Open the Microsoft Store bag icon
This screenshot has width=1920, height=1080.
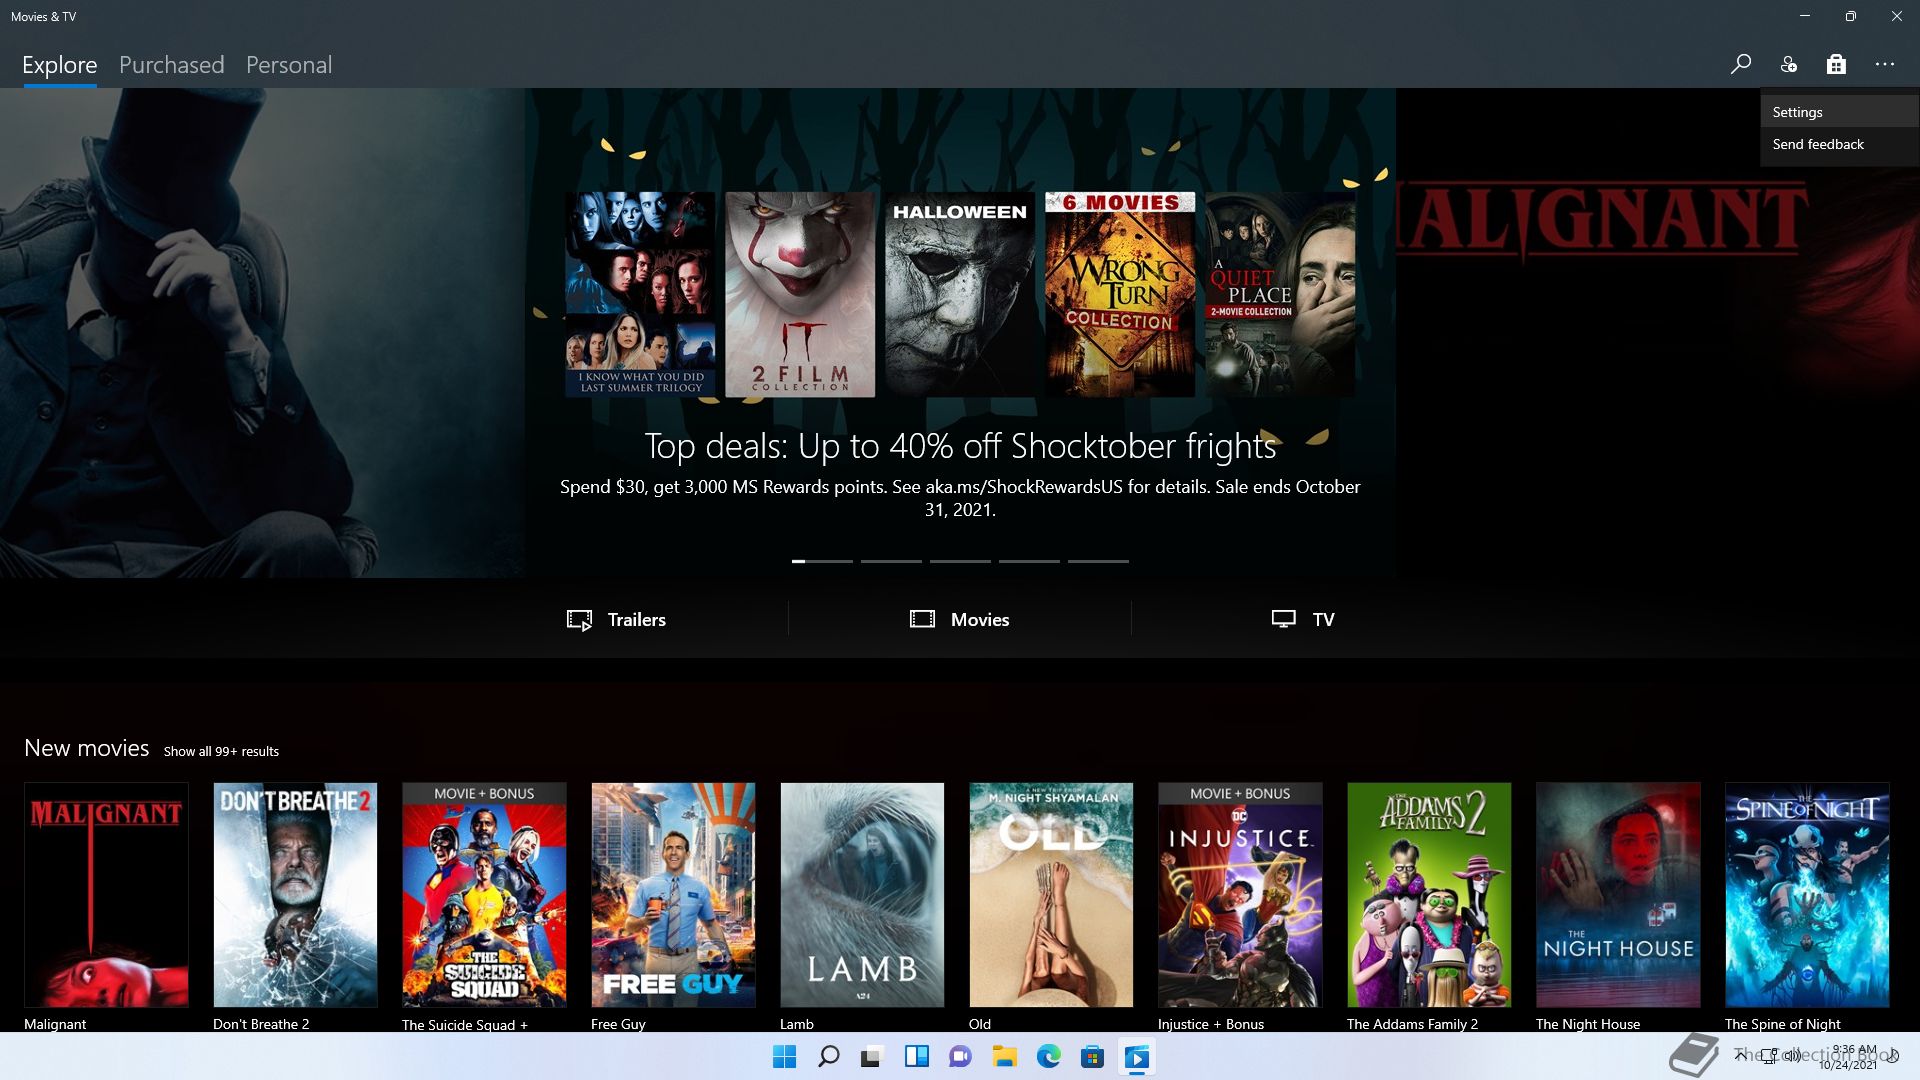1836,64
